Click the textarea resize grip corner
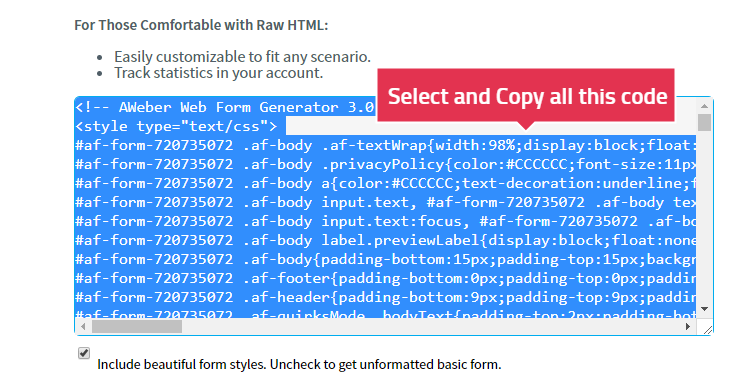 tap(708, 329)
